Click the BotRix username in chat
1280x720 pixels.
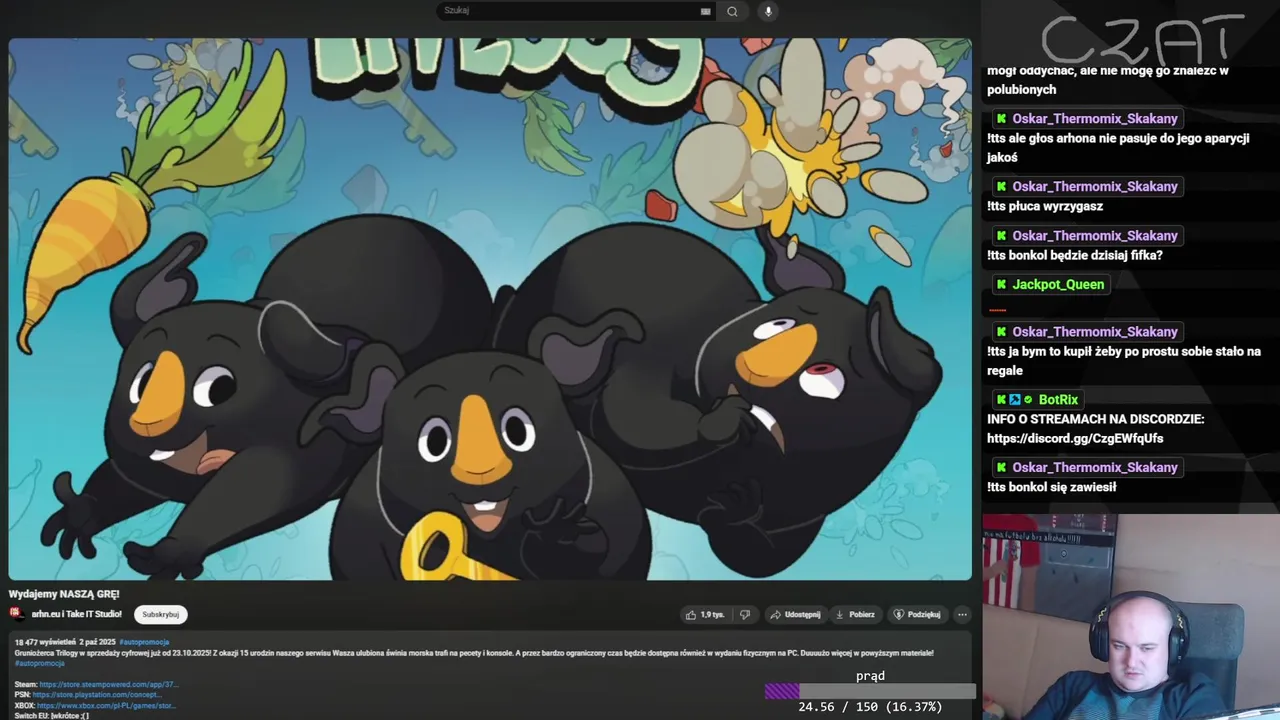pyautogui.click(x=1058, y=400)
